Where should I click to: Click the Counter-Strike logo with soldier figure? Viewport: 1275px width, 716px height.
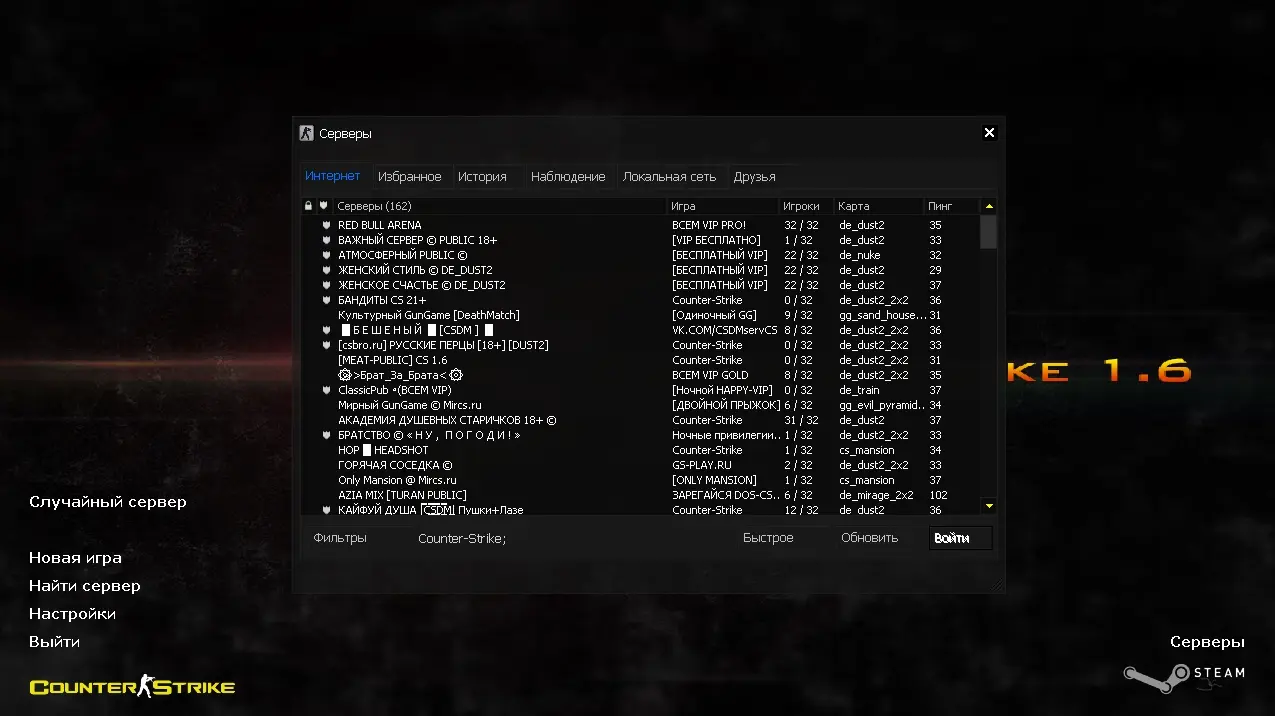click(x=132, y=686)
